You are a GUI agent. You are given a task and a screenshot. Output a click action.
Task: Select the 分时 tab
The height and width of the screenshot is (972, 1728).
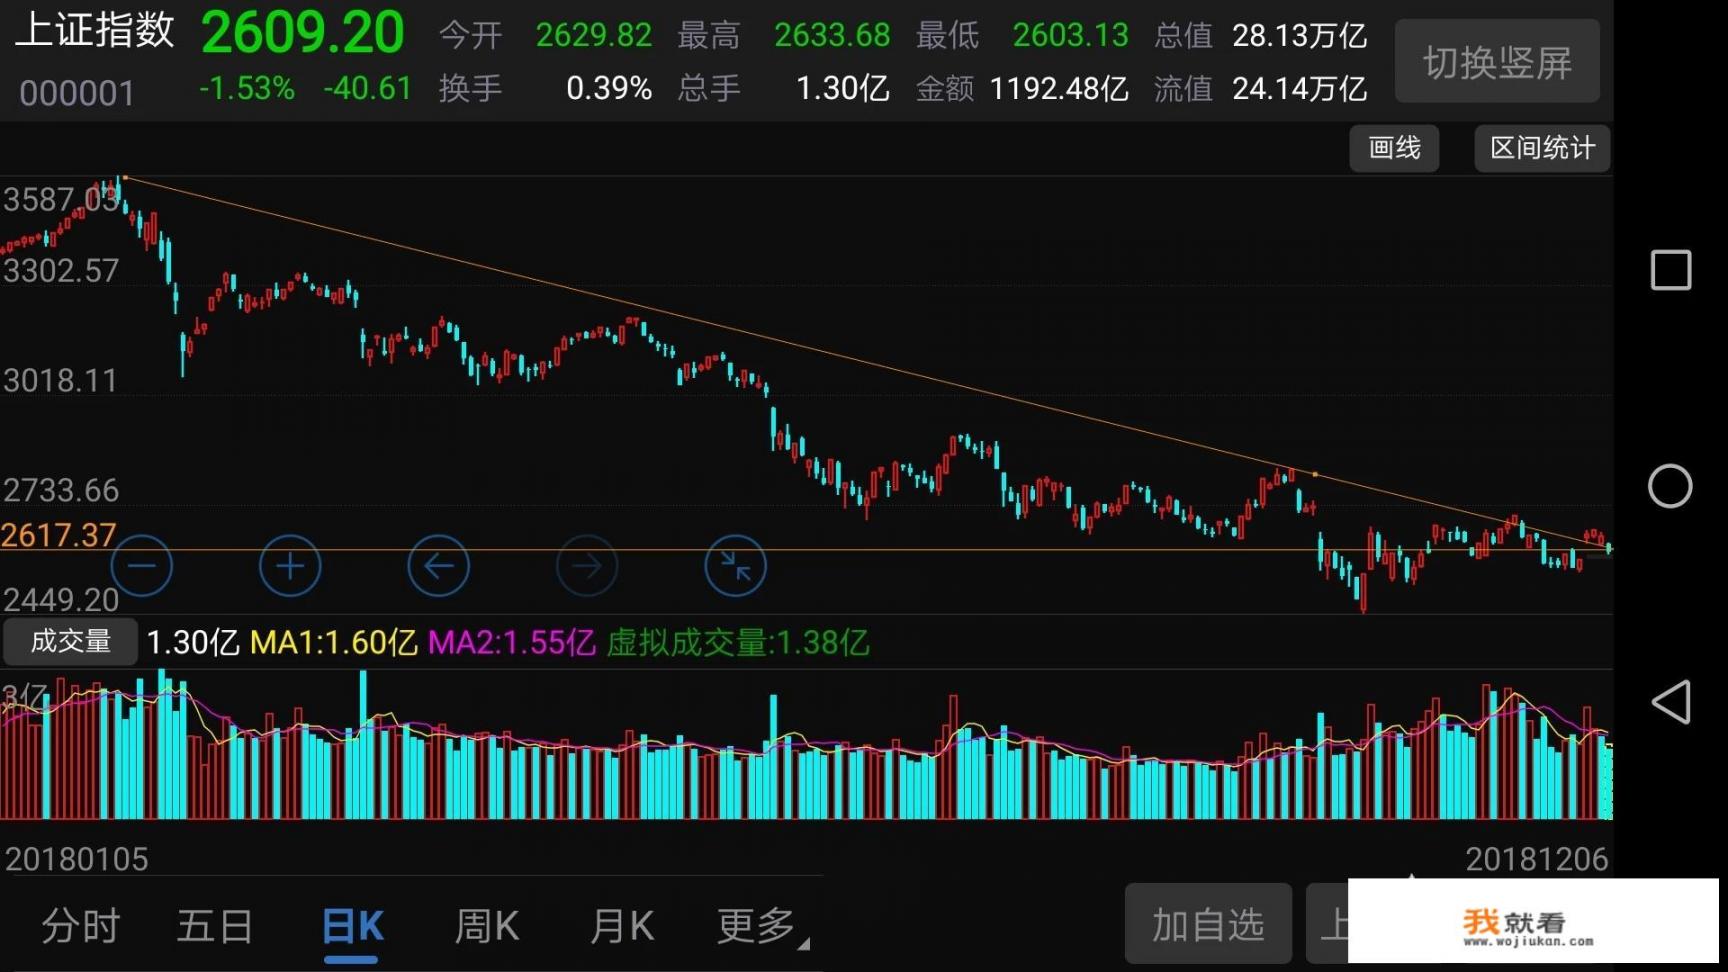(80, 926)
